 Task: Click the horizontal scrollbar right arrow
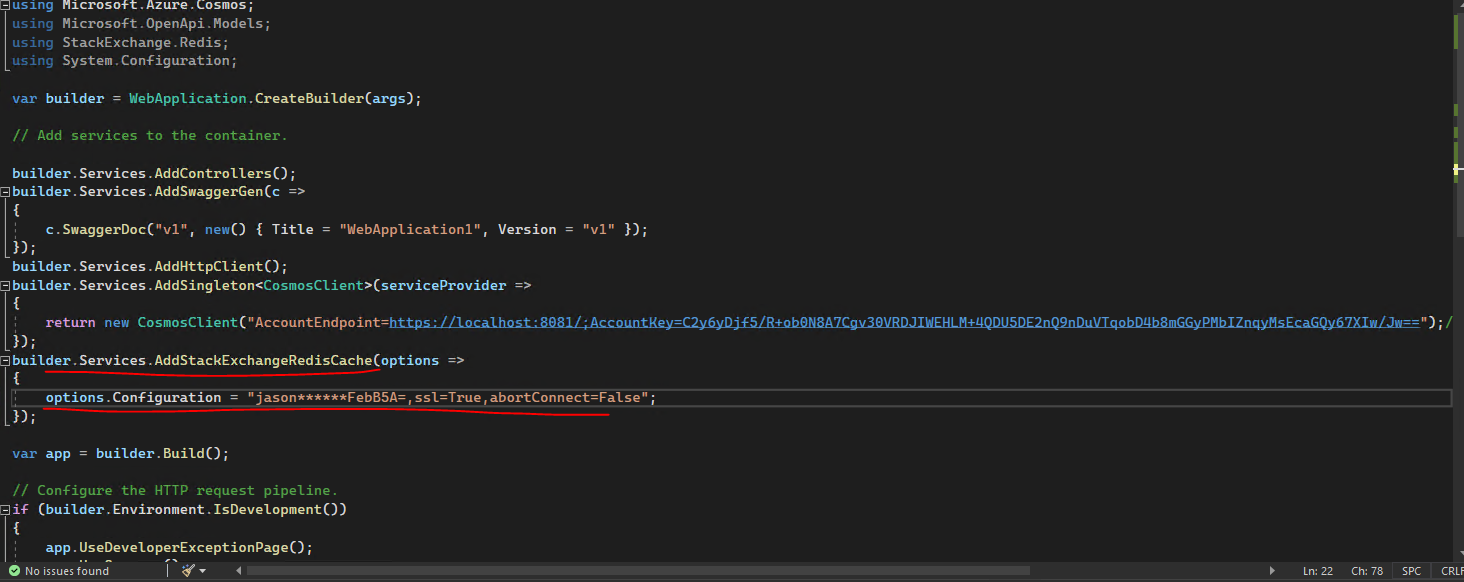click(1272, 571)
